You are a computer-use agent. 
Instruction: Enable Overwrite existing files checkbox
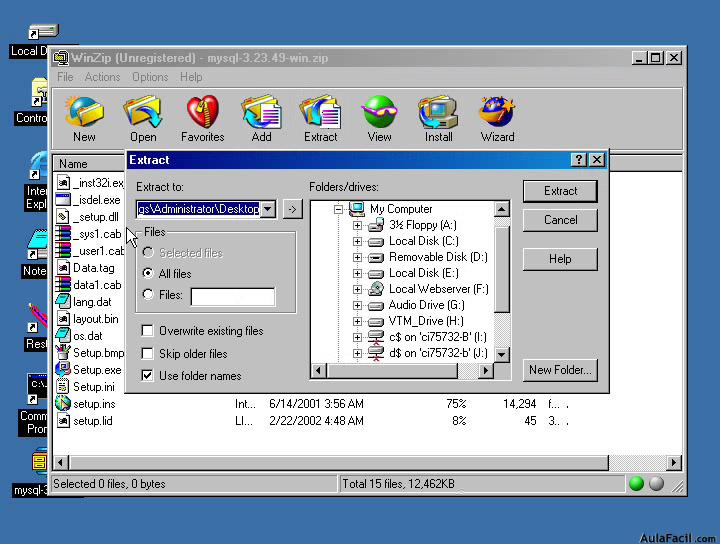pos(147,331)
